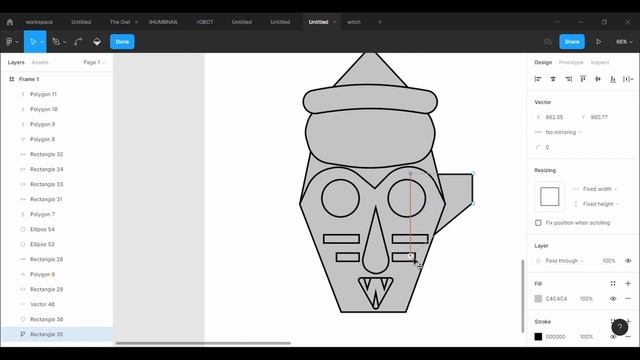Click the corner radius field value 0

[x=547, y=147]
